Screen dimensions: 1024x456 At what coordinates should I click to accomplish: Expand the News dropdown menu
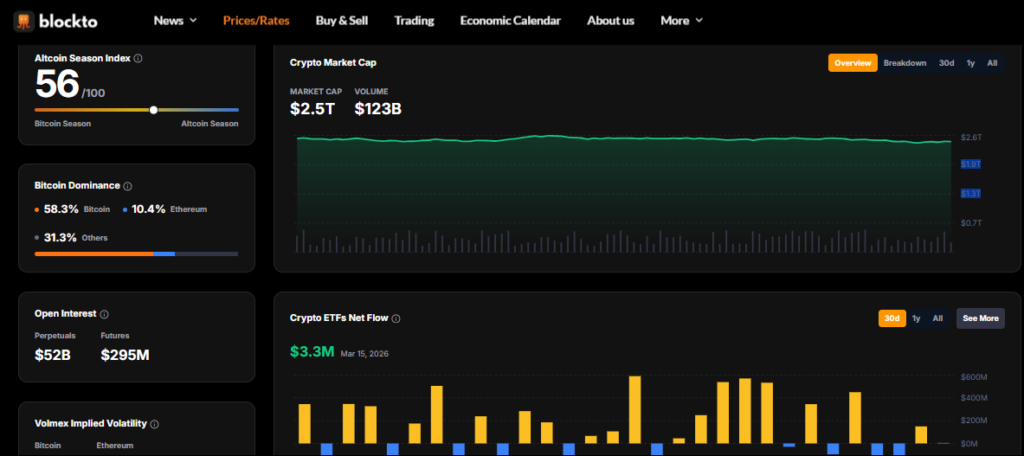coord(175,20)
